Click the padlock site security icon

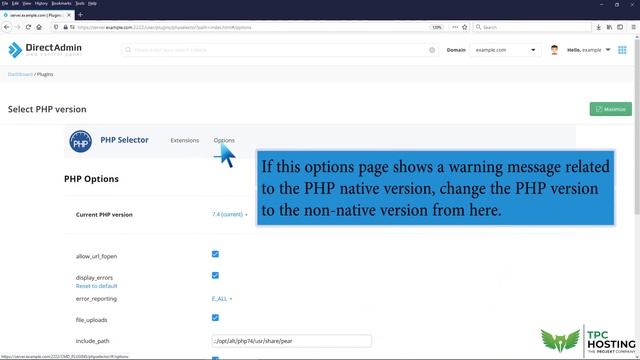pyautogui.click(x=65, y=27)
